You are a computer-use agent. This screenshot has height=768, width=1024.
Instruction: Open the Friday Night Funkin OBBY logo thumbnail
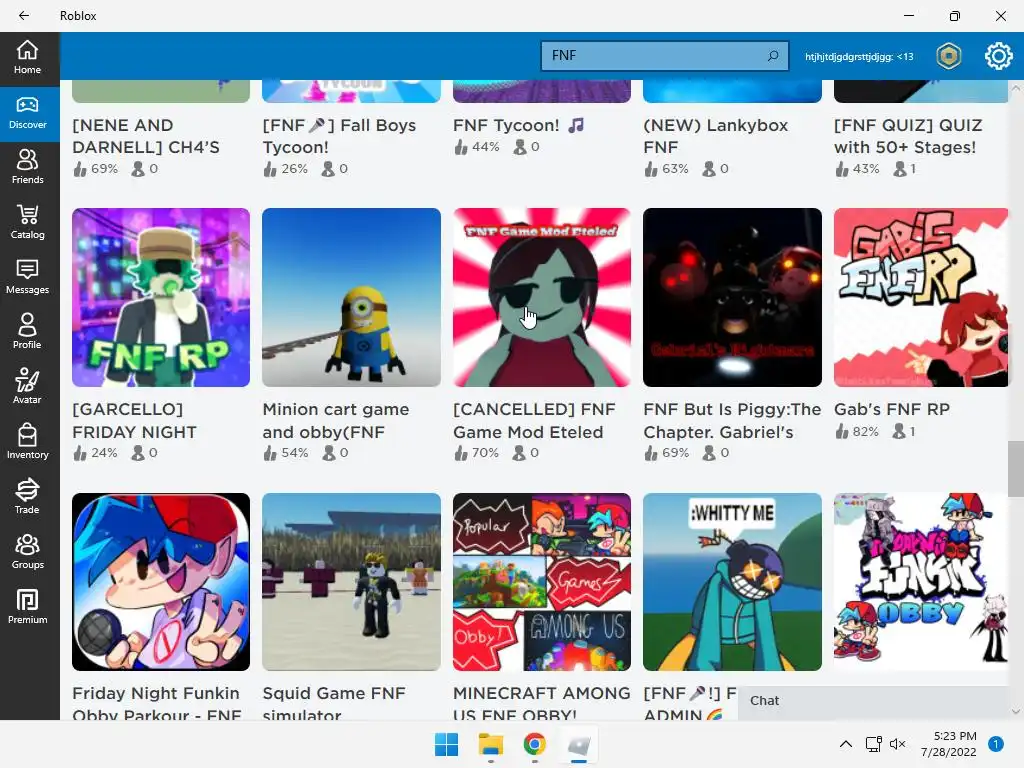tap(921, 582)
